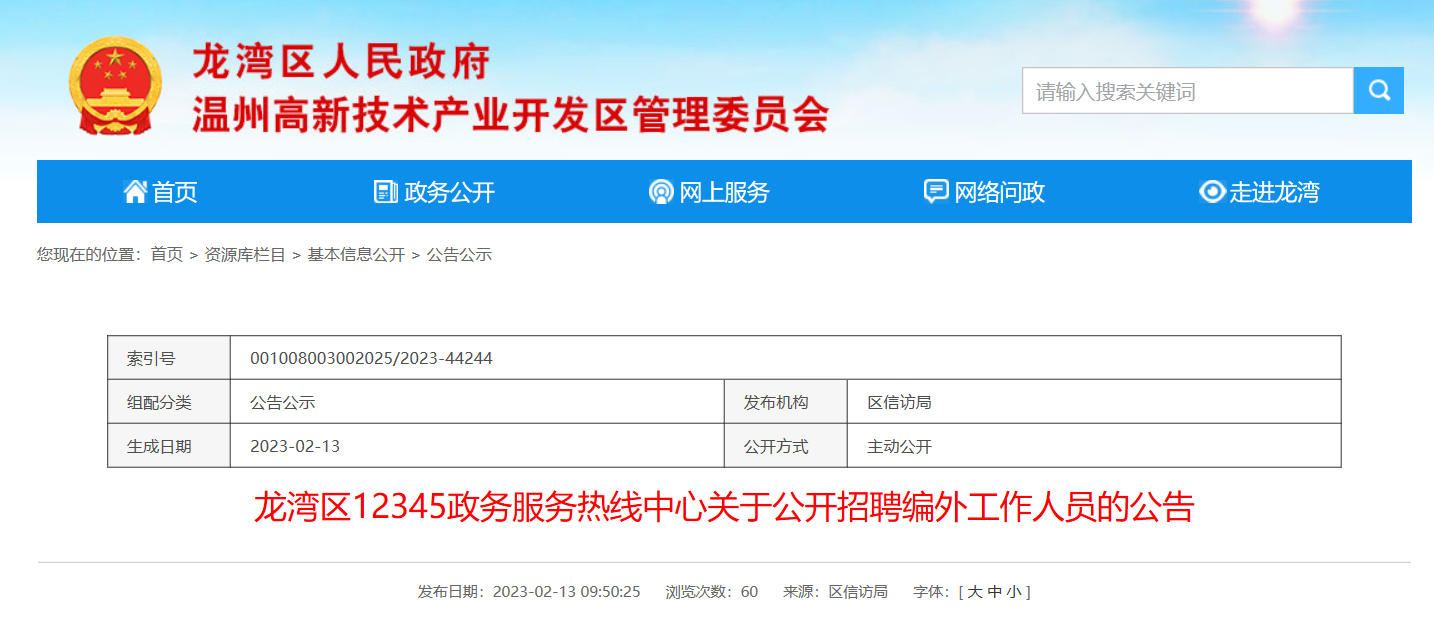Click the source text 来源：区信访局

[x=835, y=592]
